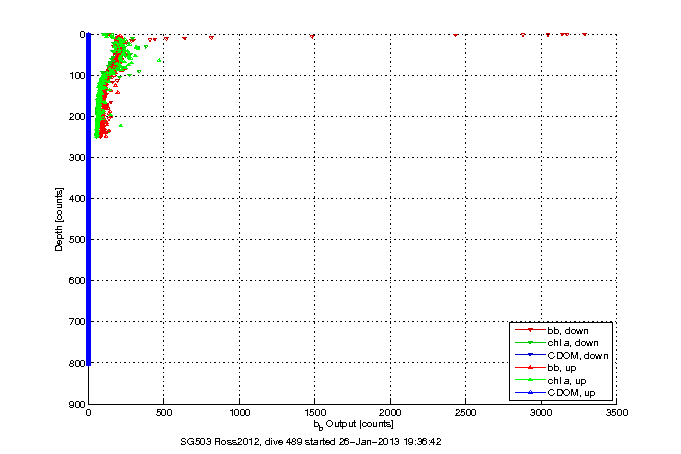Click y-axis tick label 600
This screenshot has height=454, width=681.
coord(76,281)
